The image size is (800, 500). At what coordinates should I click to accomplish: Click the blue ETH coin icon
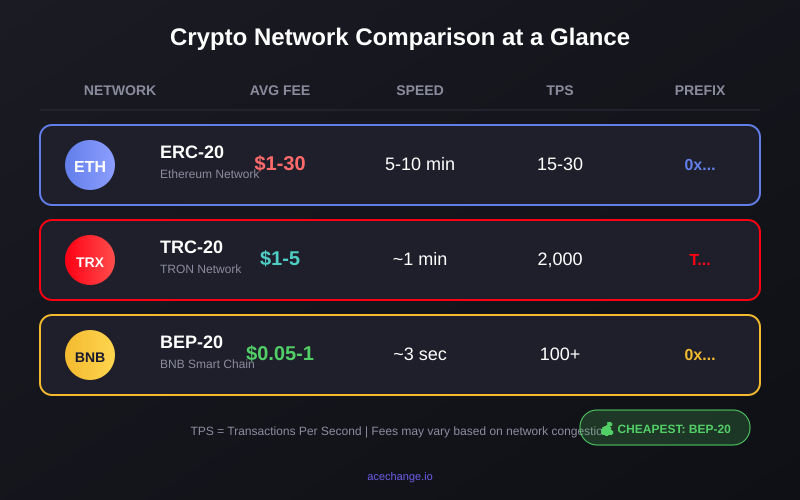click(x=90, y=165)
